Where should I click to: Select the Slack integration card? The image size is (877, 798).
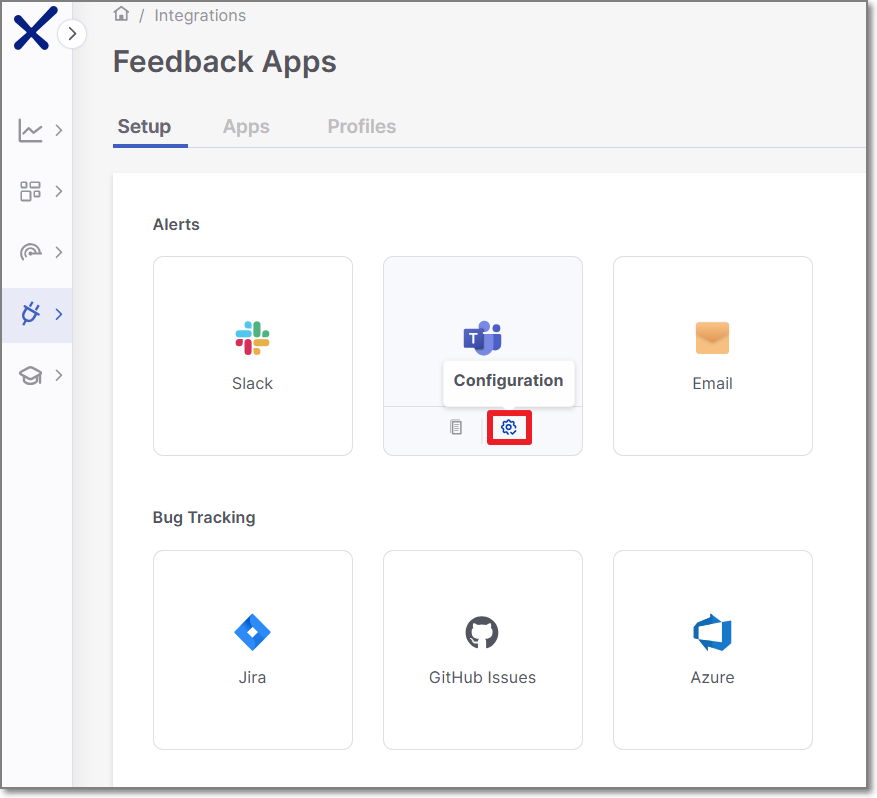point(252,355)
